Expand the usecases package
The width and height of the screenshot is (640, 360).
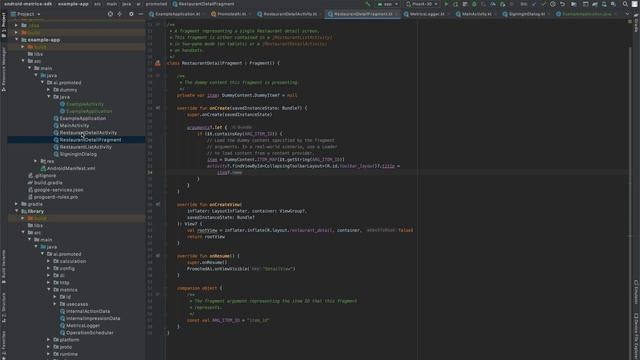pos(56,304)
